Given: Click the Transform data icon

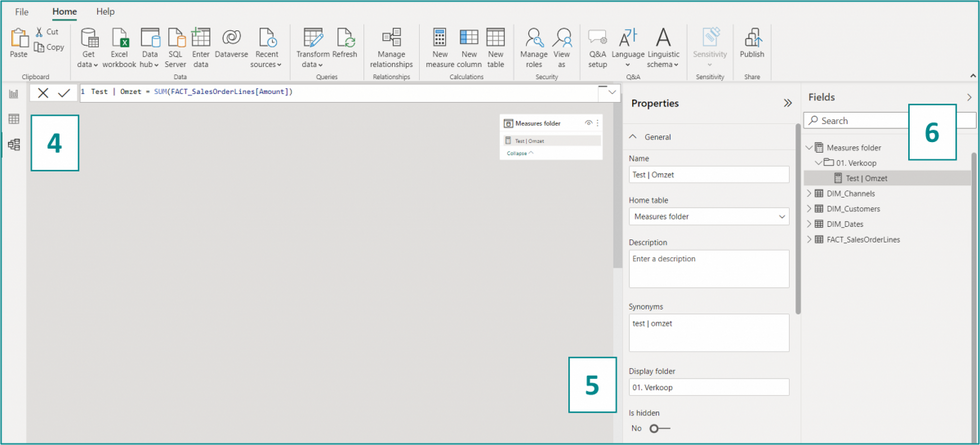Looking at the screenshot, I should coord(312,39).
